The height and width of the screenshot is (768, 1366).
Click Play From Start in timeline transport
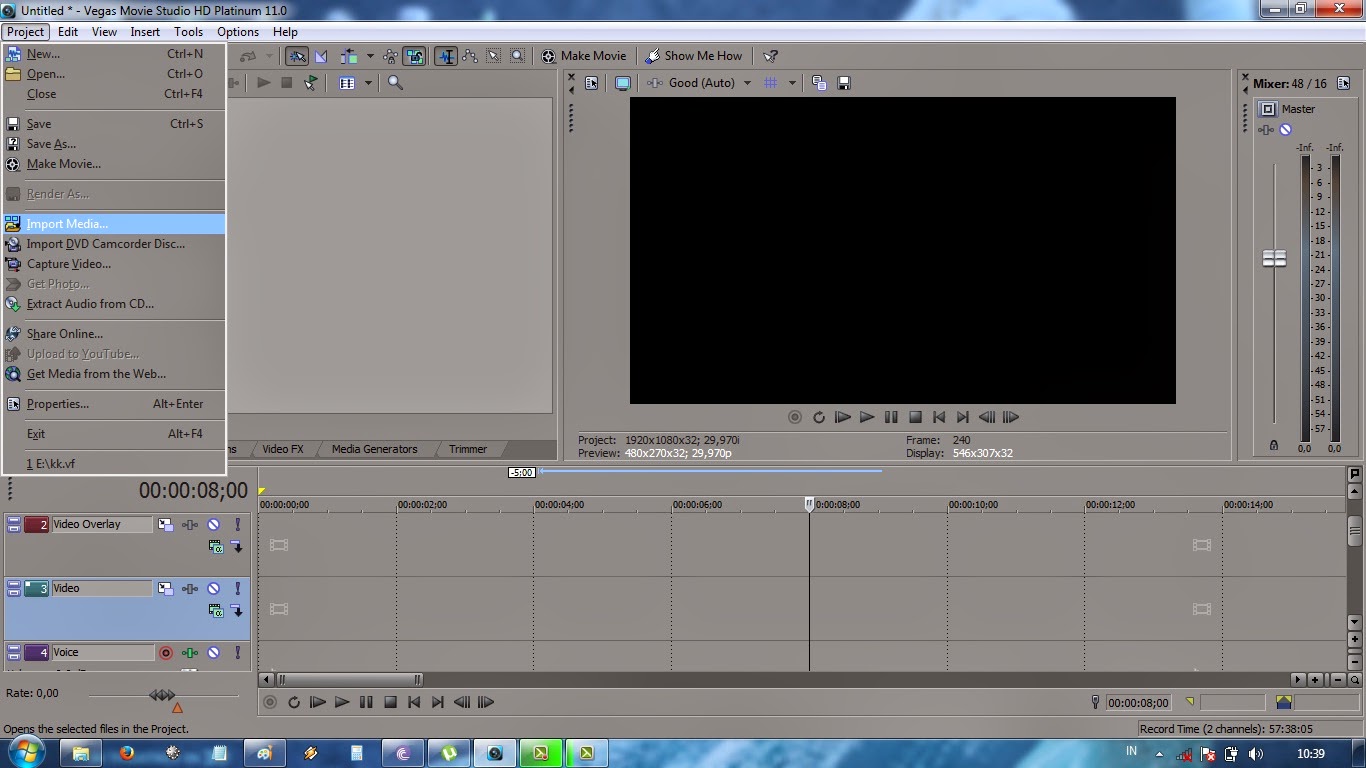[x=318, y=702]
